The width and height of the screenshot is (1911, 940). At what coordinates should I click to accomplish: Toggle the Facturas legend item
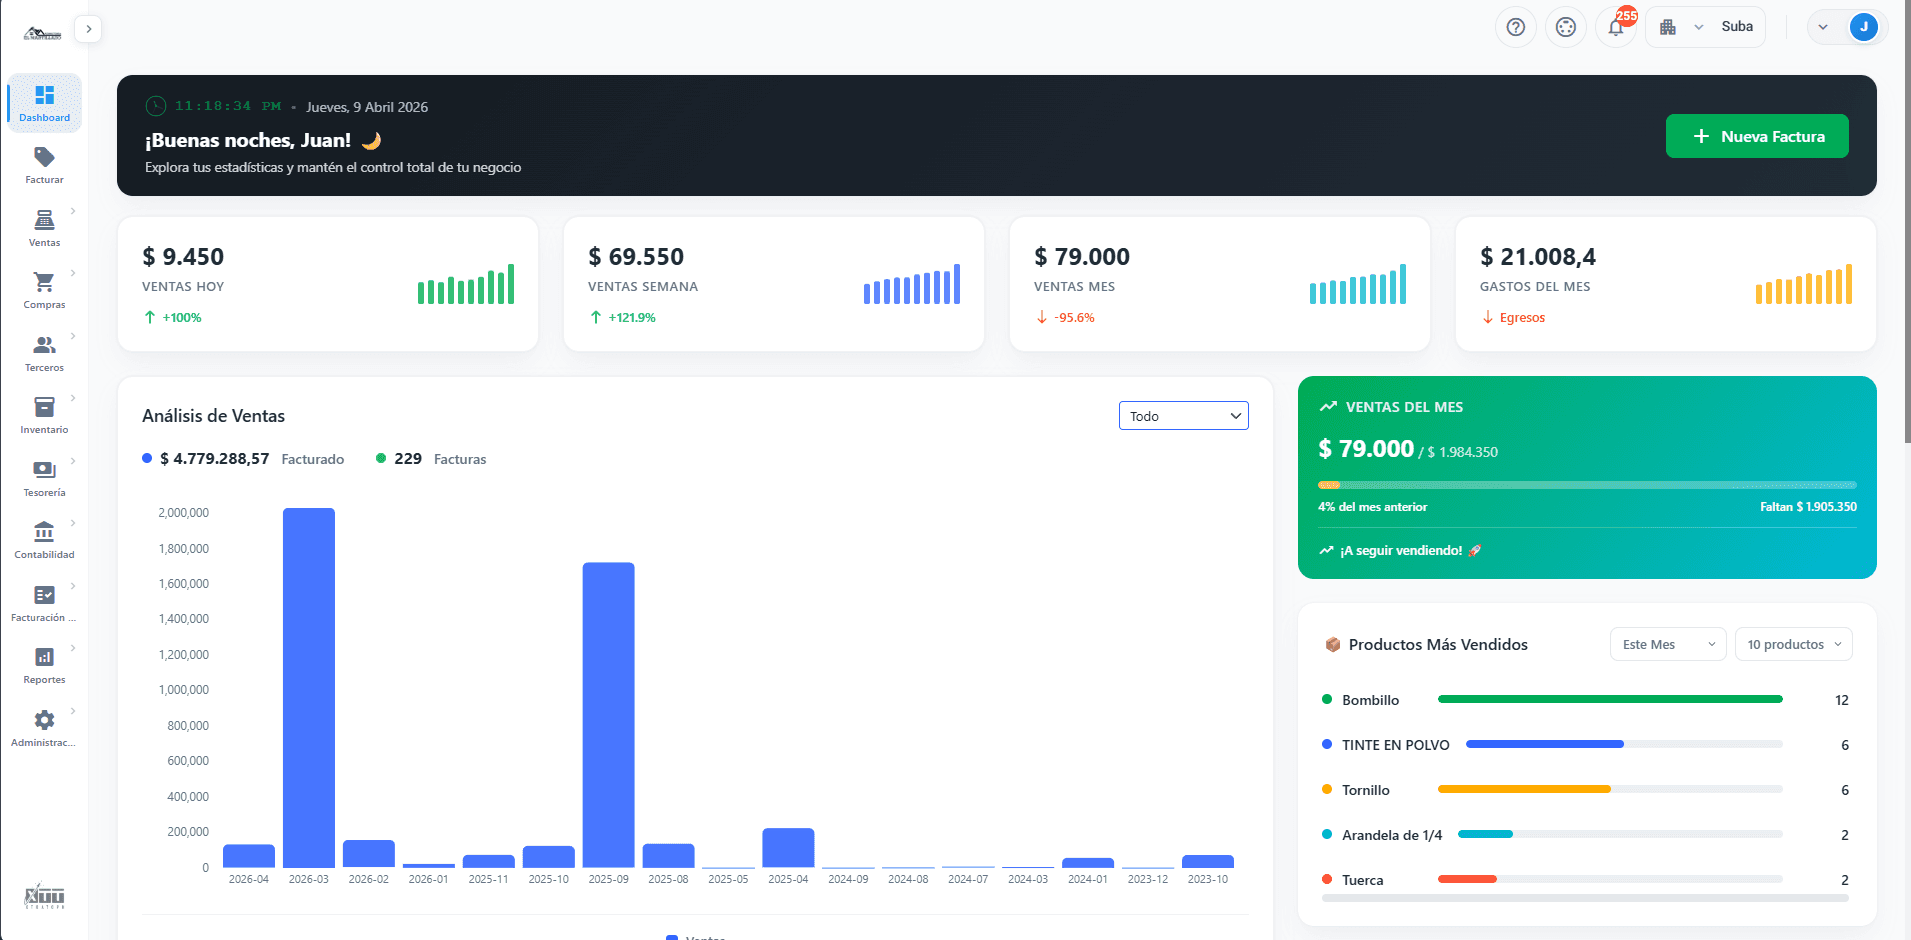[x=431, y=459]
